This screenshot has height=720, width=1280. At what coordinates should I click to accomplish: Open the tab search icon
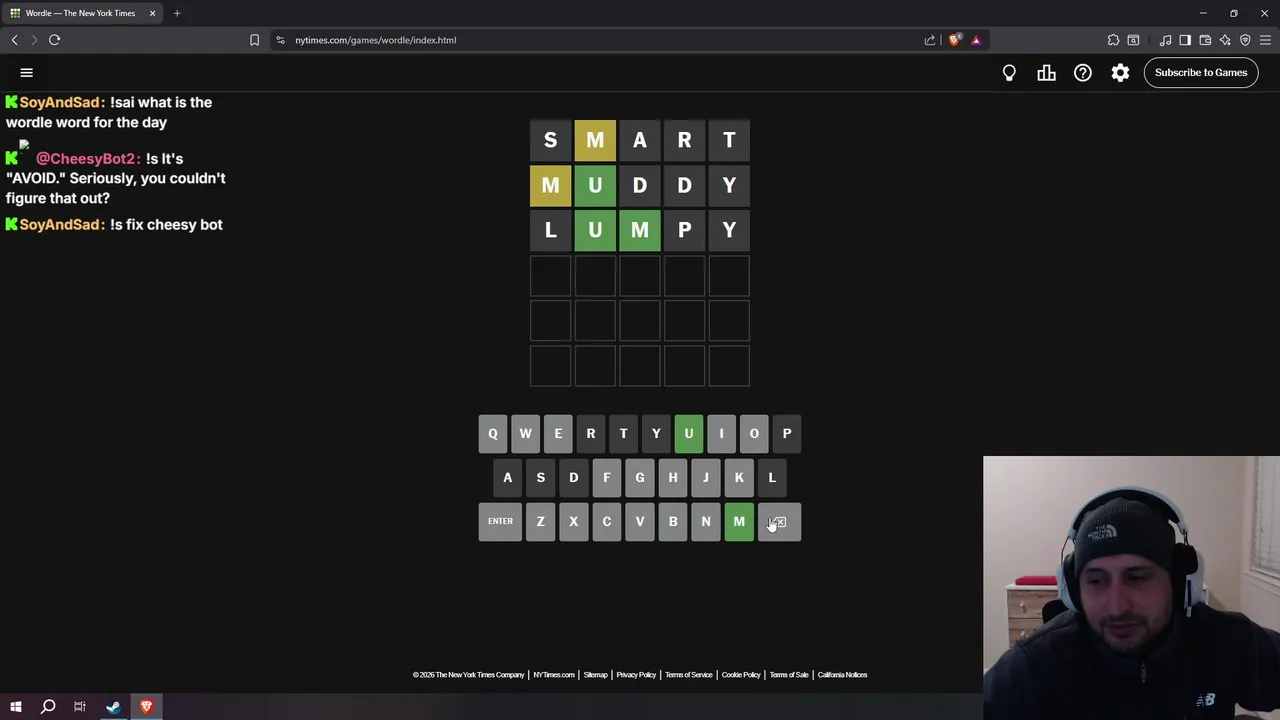(x=1133, y=40)
